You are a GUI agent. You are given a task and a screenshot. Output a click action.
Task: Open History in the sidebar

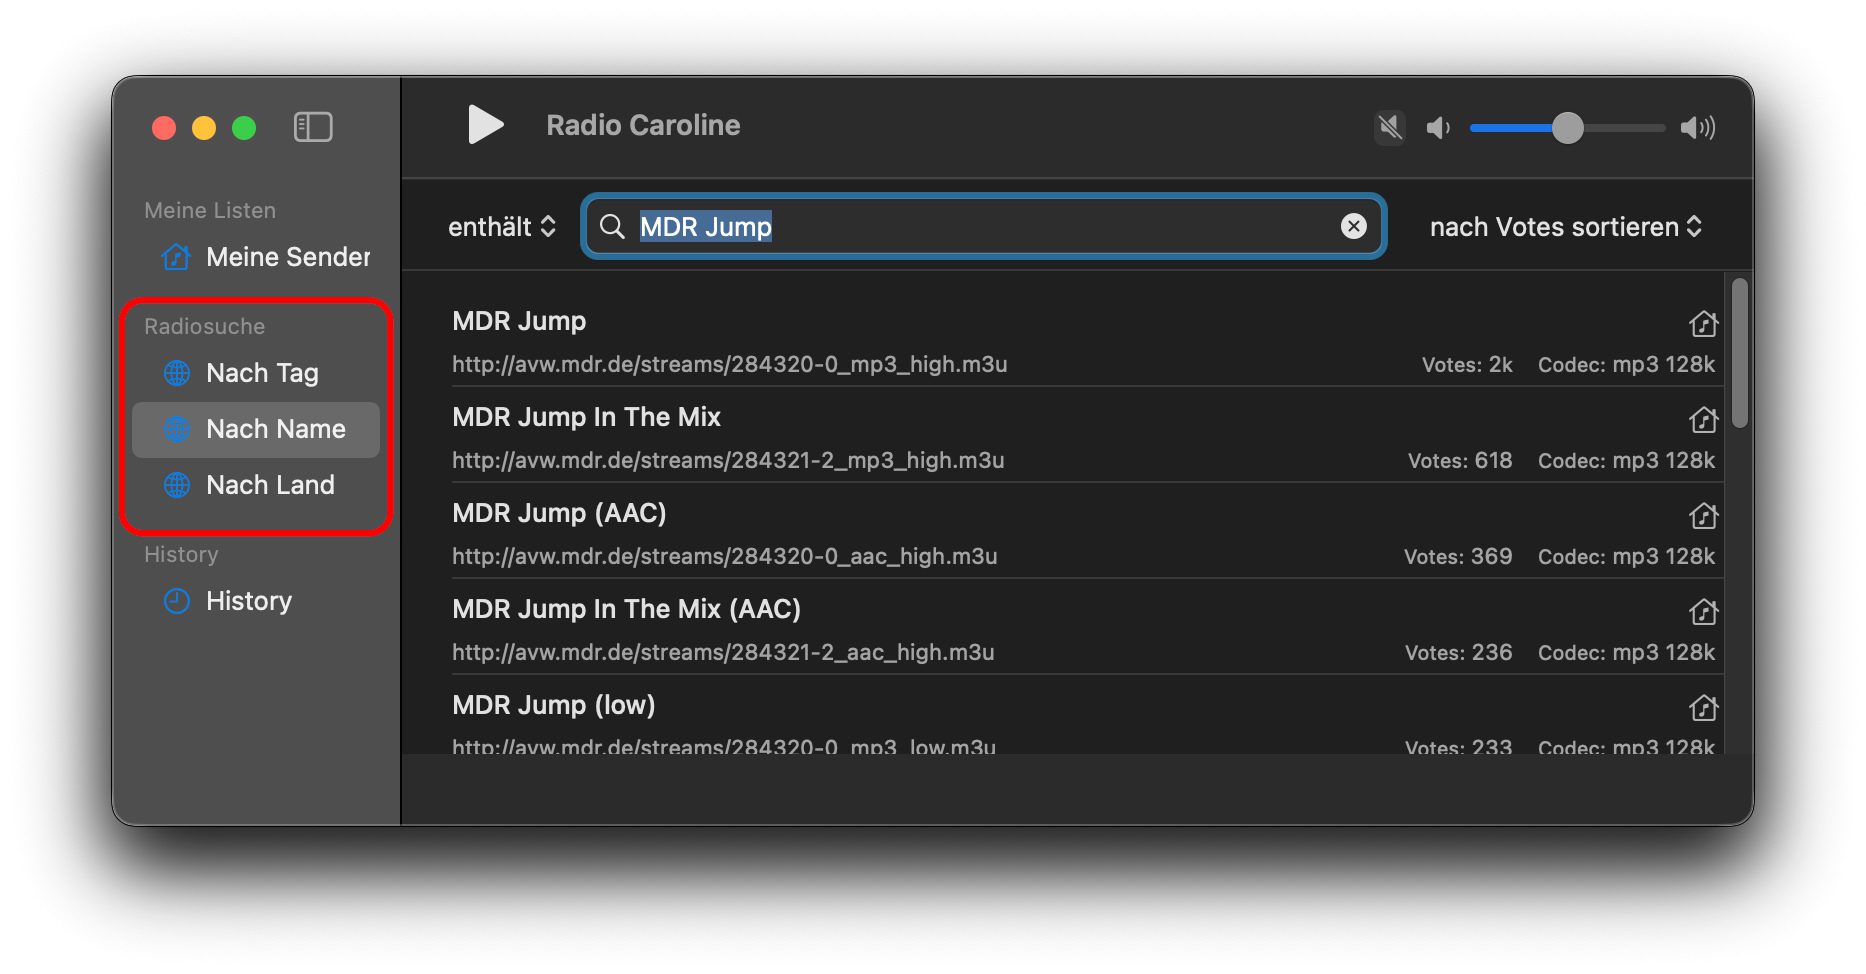tap(248, 601)
